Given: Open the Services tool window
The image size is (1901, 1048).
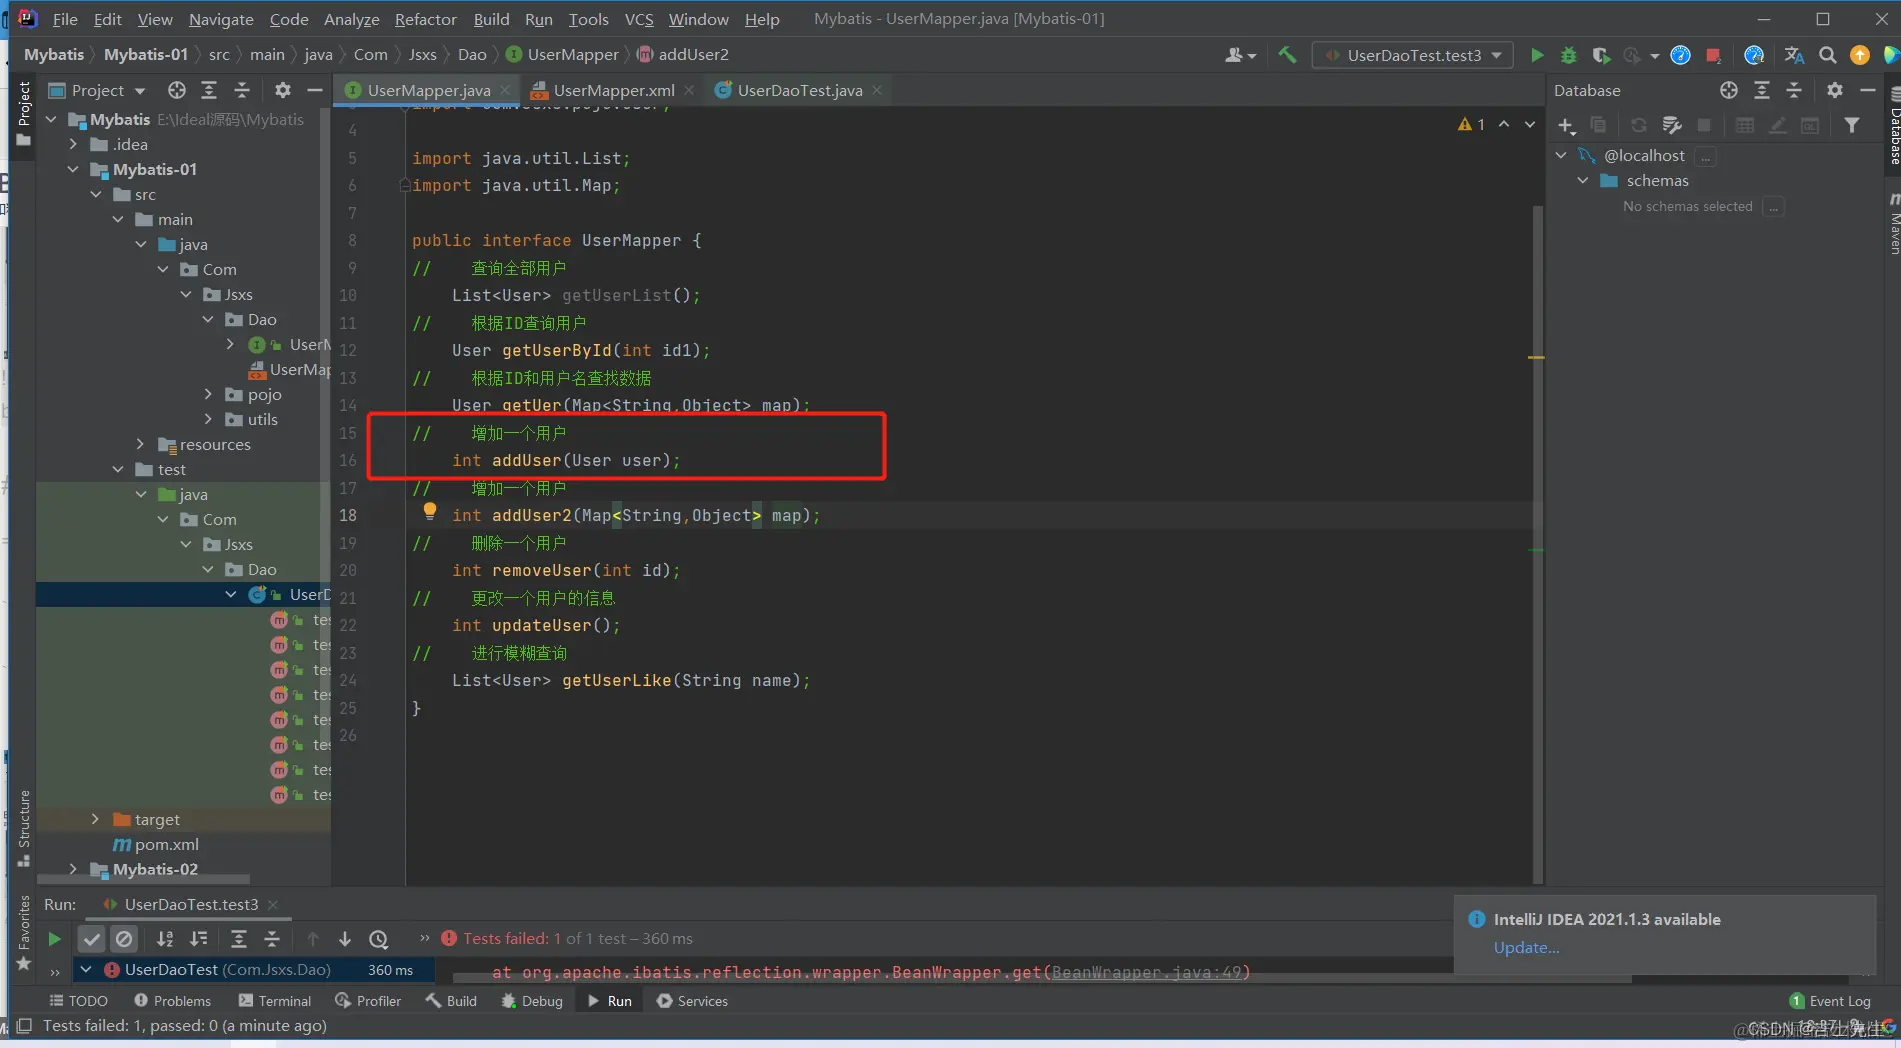Looking at the screenshot, I should [692, 1001].
